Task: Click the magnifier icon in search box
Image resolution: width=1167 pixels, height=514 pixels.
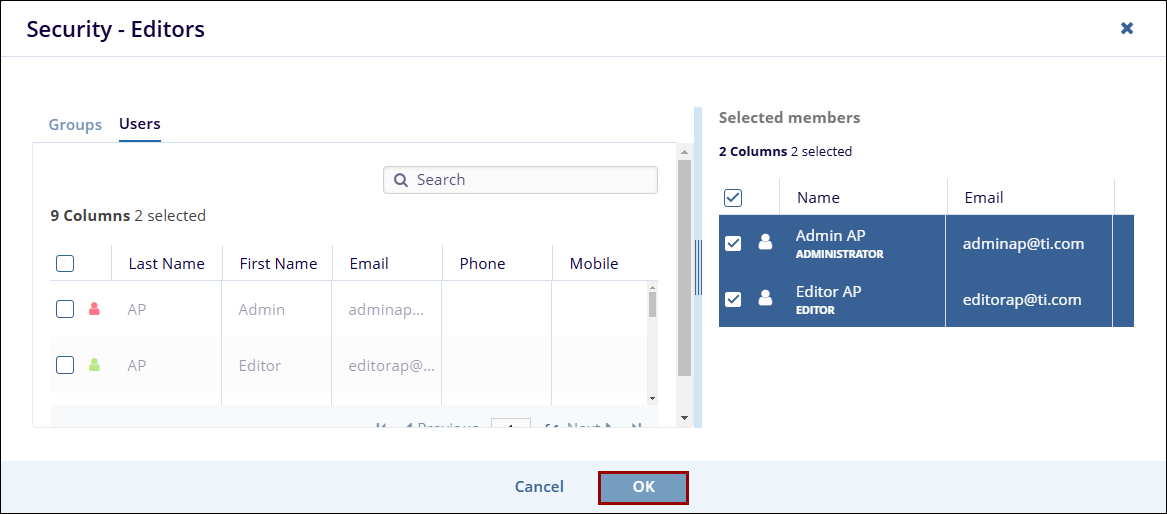Action: pos(401,180)
